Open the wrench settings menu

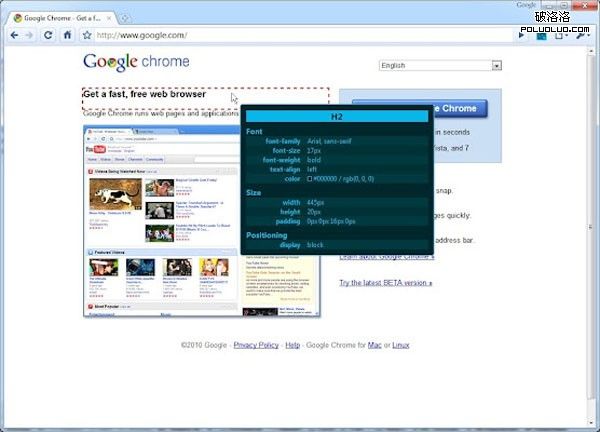[582, 36]
